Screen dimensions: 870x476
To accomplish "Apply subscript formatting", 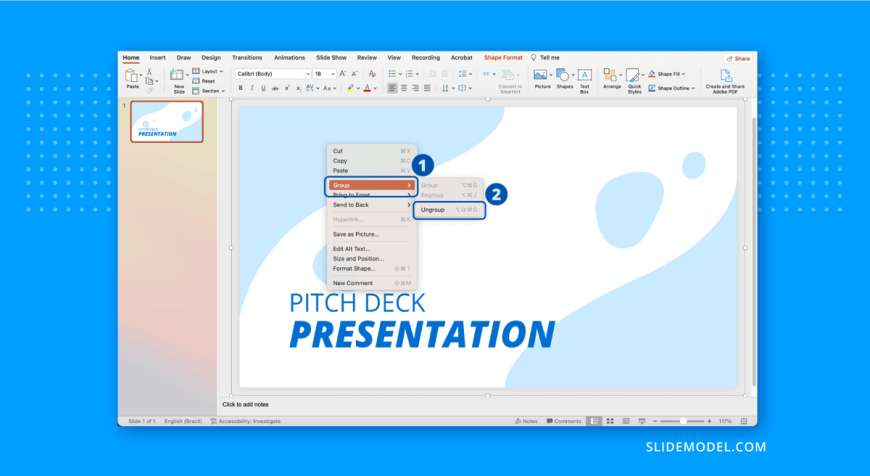I will (x=298, y=88).
